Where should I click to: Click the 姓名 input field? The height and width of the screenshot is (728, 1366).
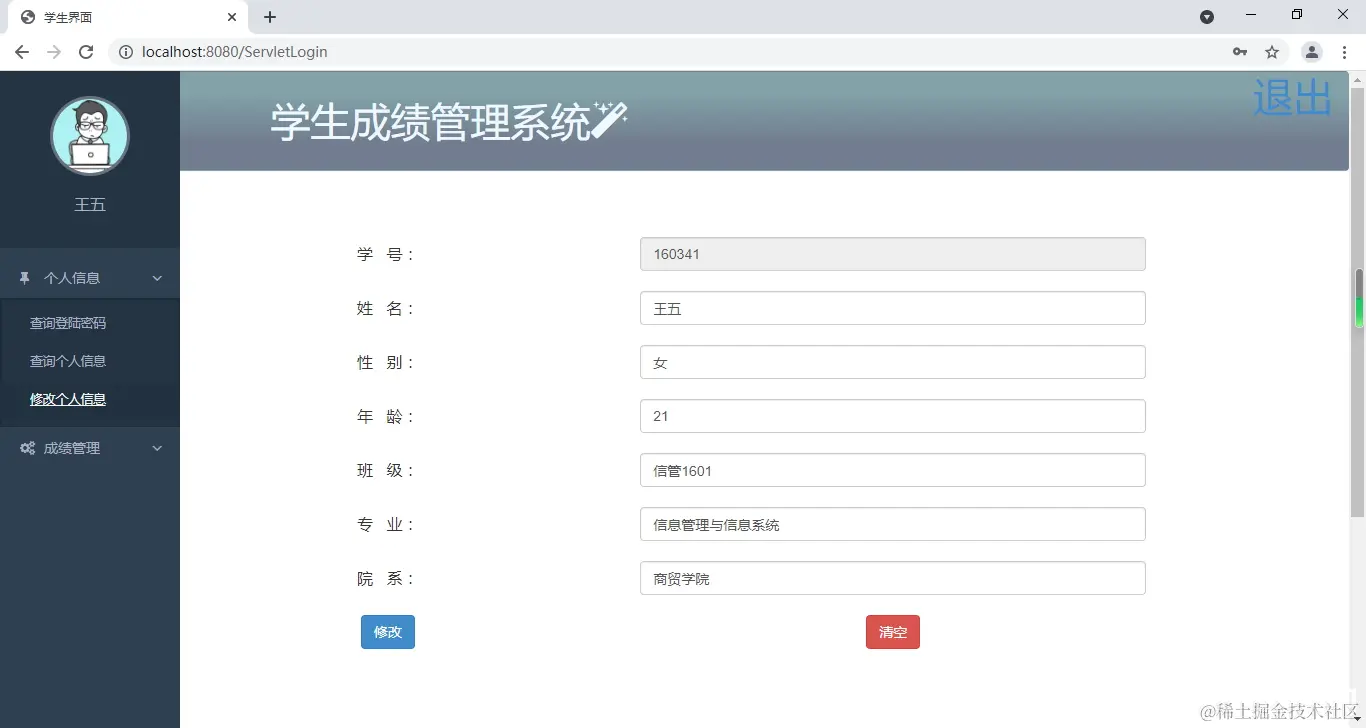[x=893, y=308]
